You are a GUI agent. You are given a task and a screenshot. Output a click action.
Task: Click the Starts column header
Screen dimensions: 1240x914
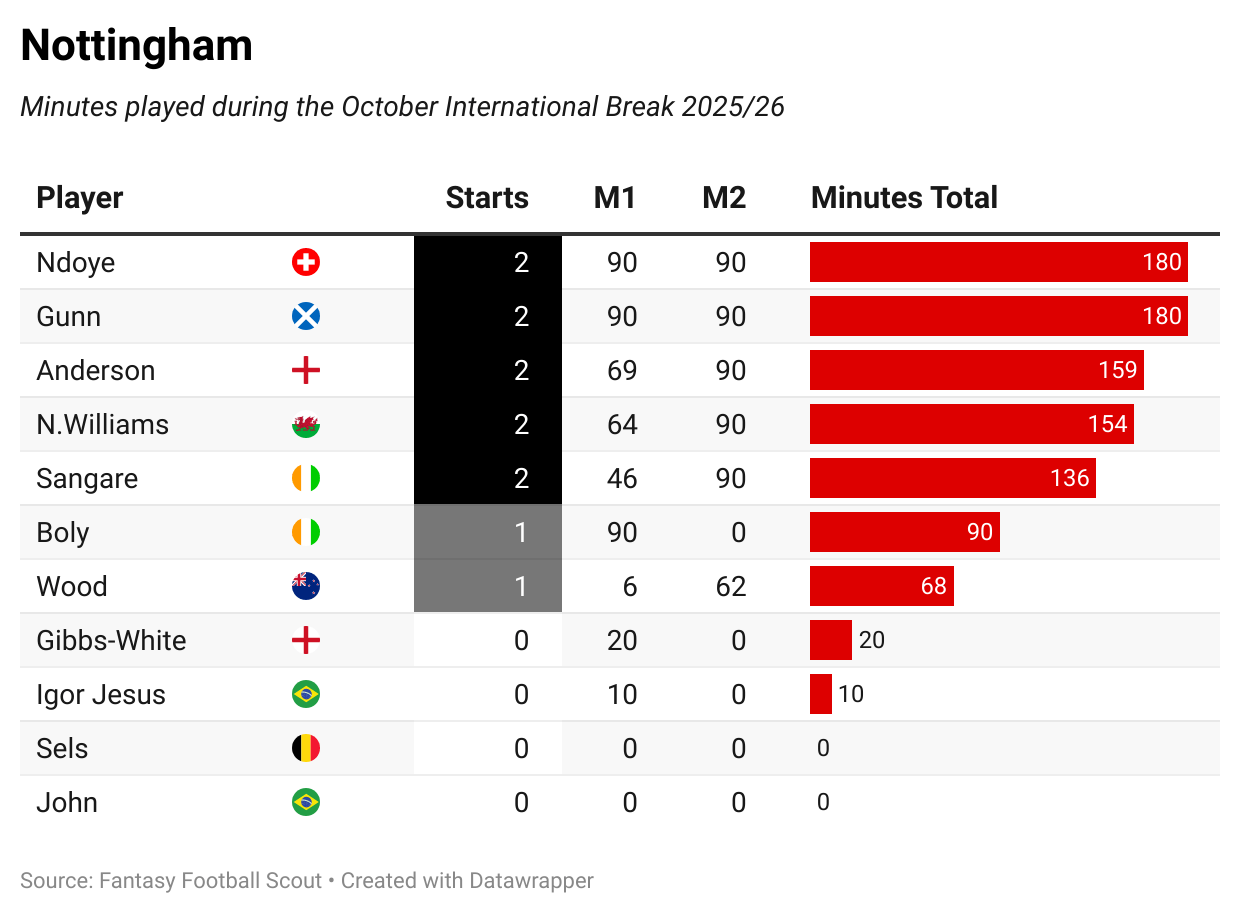click(x=487, y=198)
